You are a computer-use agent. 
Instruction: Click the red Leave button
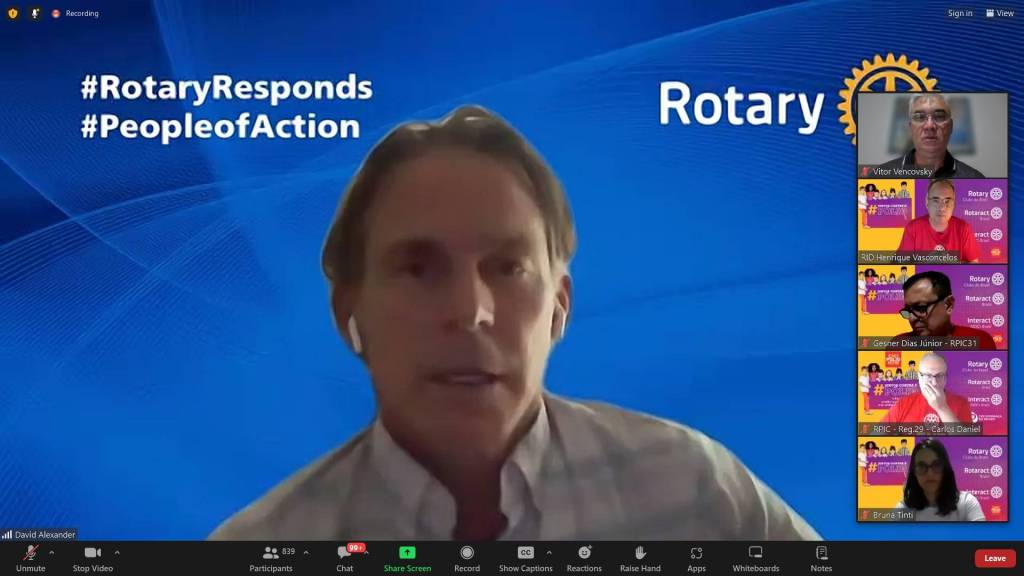pos(994,558)
